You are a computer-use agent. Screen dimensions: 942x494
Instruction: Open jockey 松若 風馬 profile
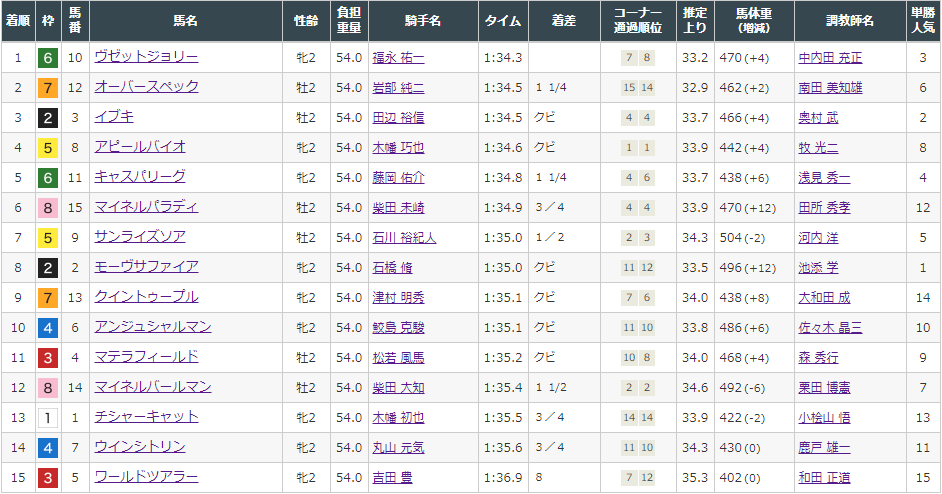click(x=398, y=358)
